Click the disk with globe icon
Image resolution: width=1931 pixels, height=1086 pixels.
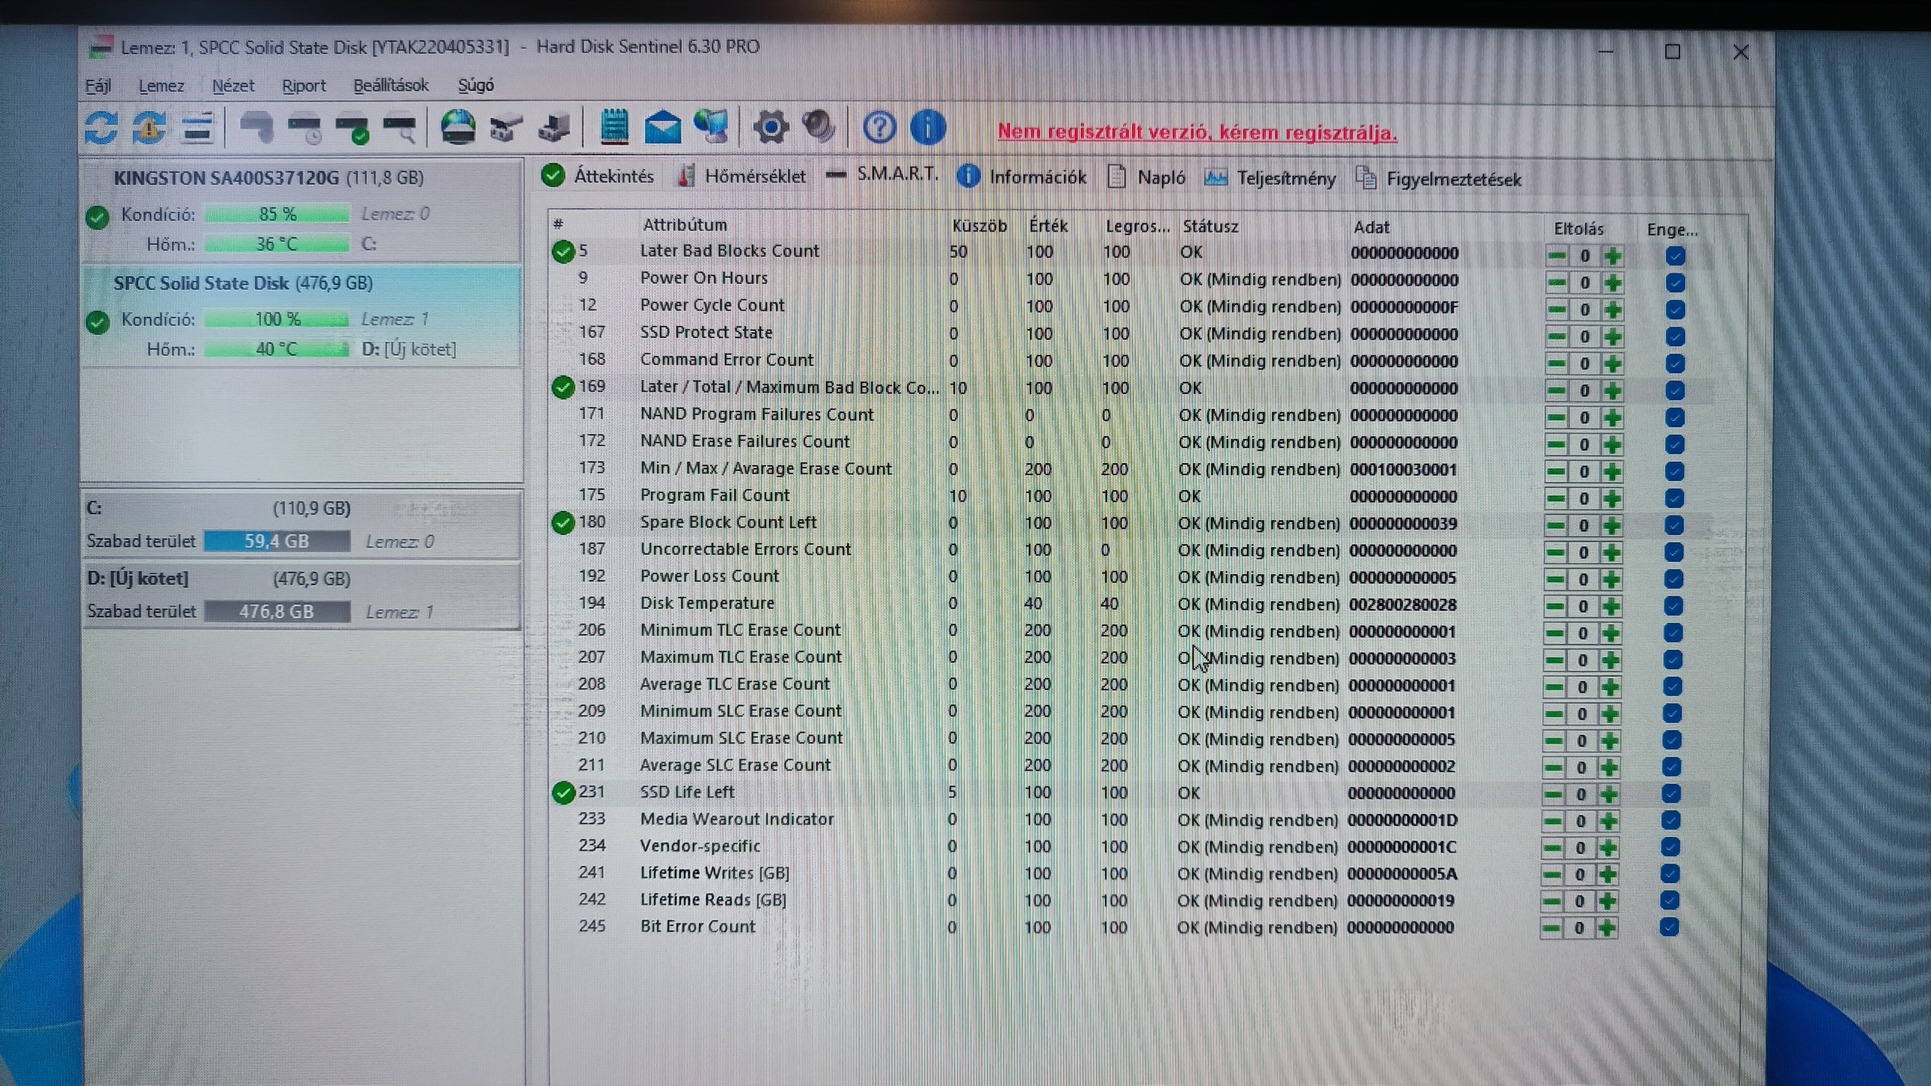click(x=458, y=128)
